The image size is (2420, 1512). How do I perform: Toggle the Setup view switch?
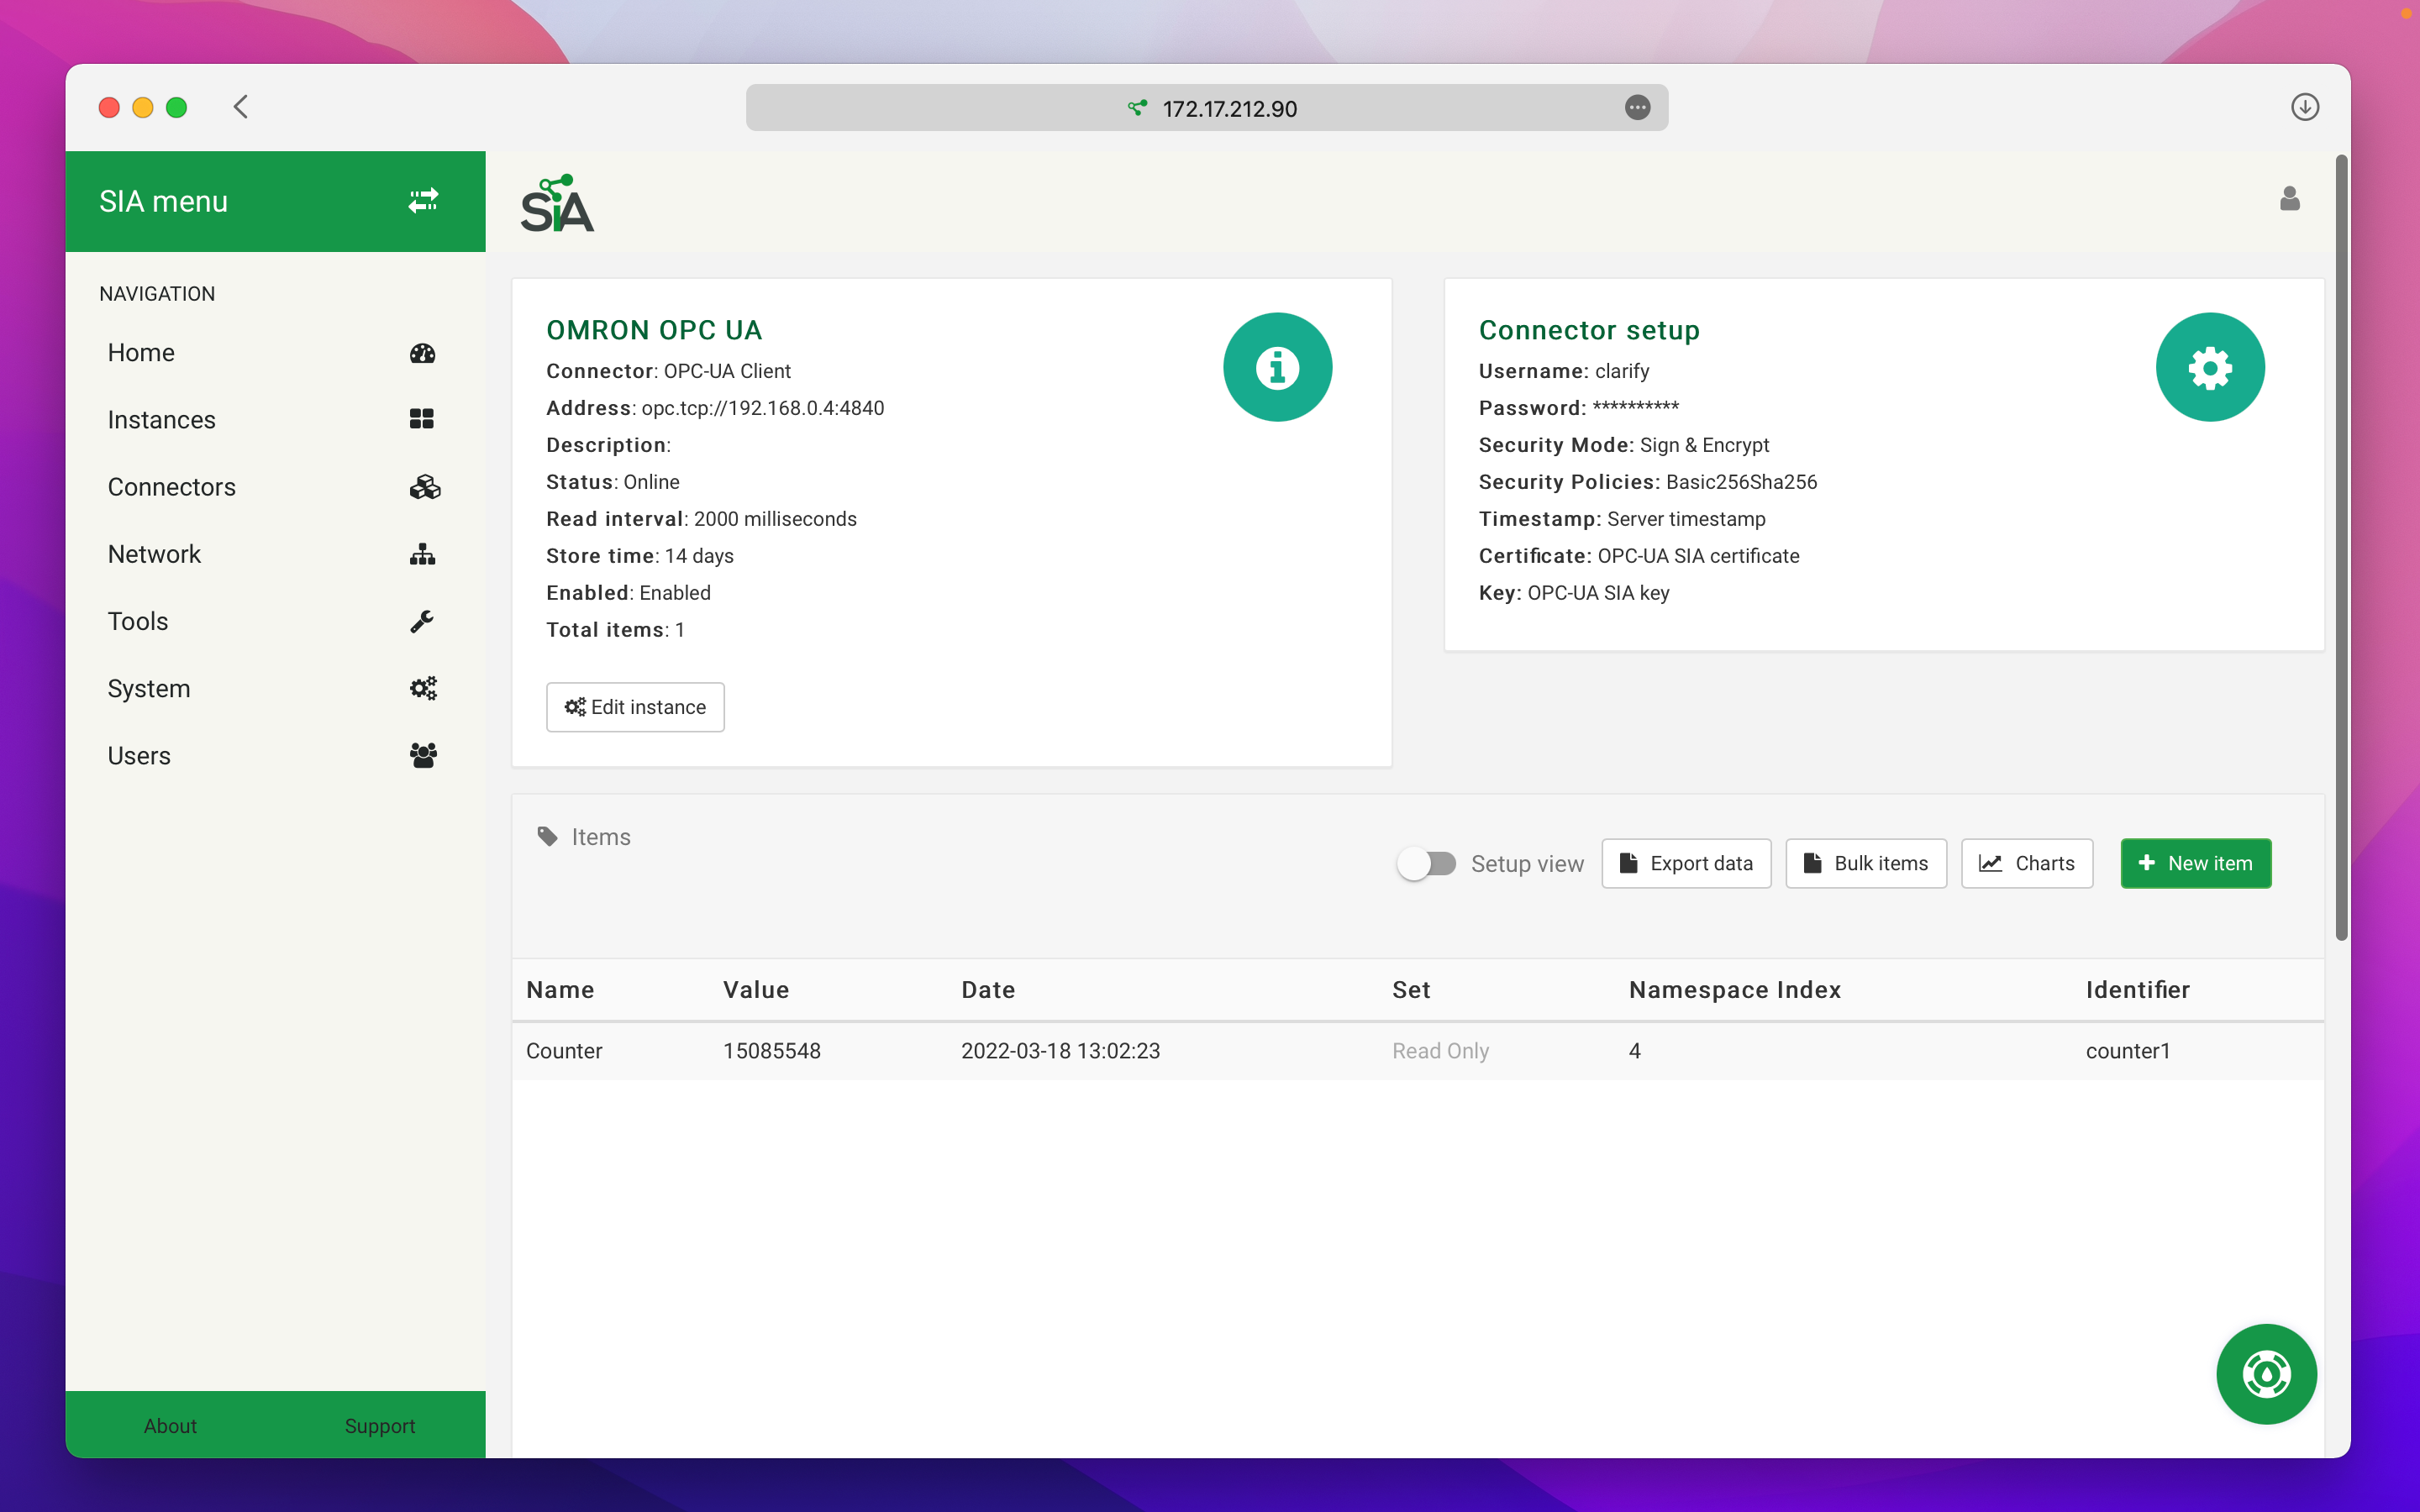tap(1427, 863)
